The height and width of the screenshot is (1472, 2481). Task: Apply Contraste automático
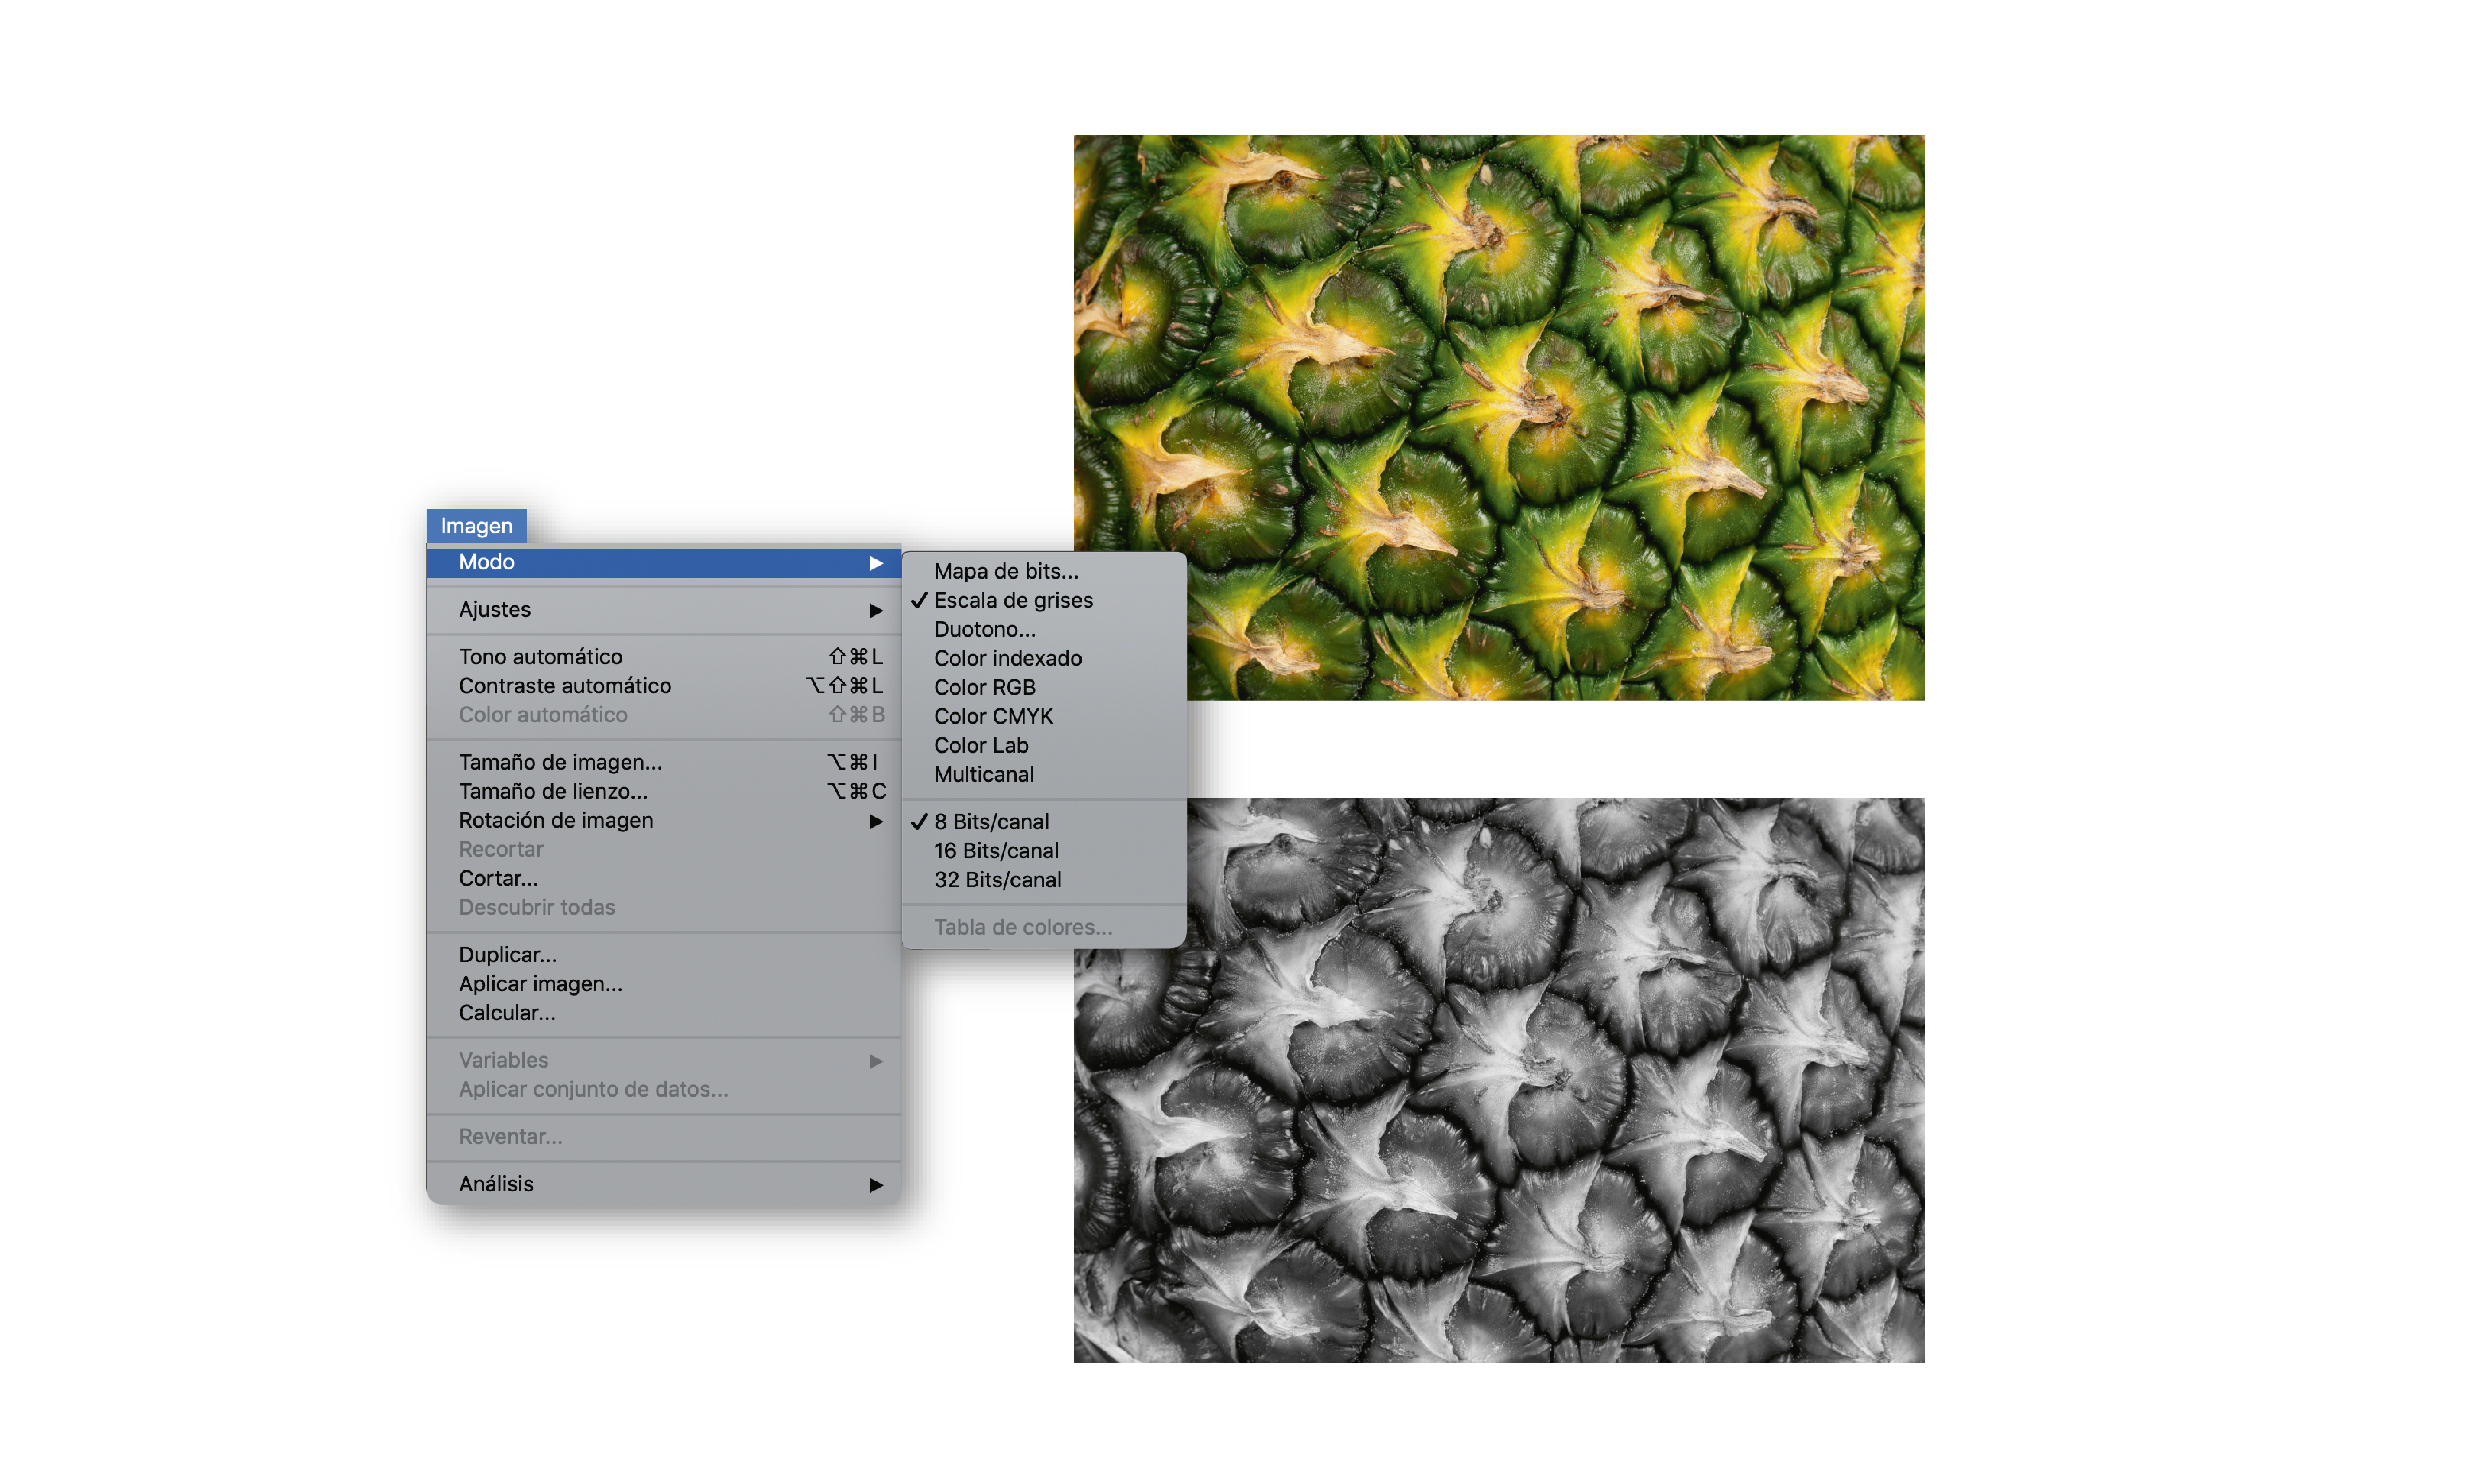point(564,686)
